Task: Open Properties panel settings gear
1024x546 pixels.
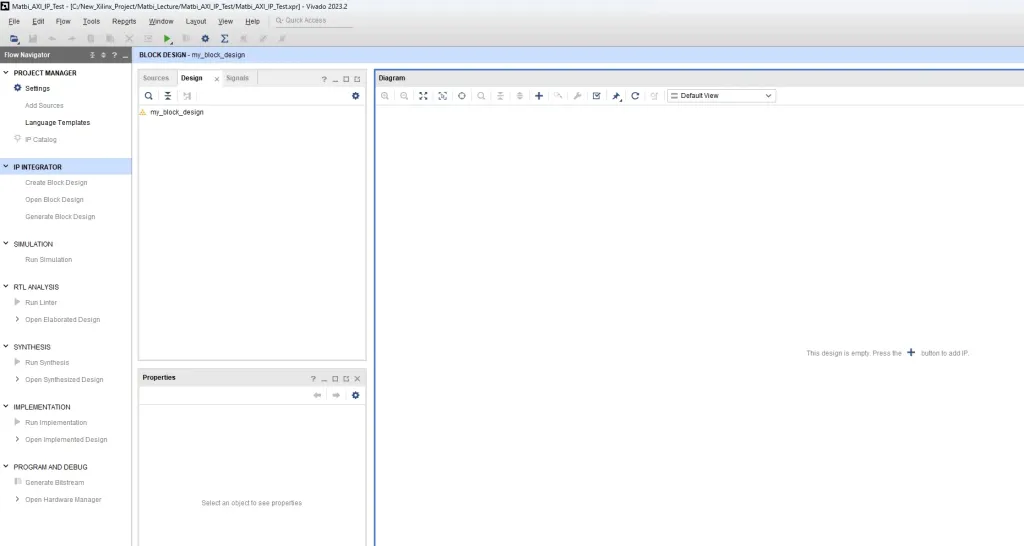Action: [355, 395]
